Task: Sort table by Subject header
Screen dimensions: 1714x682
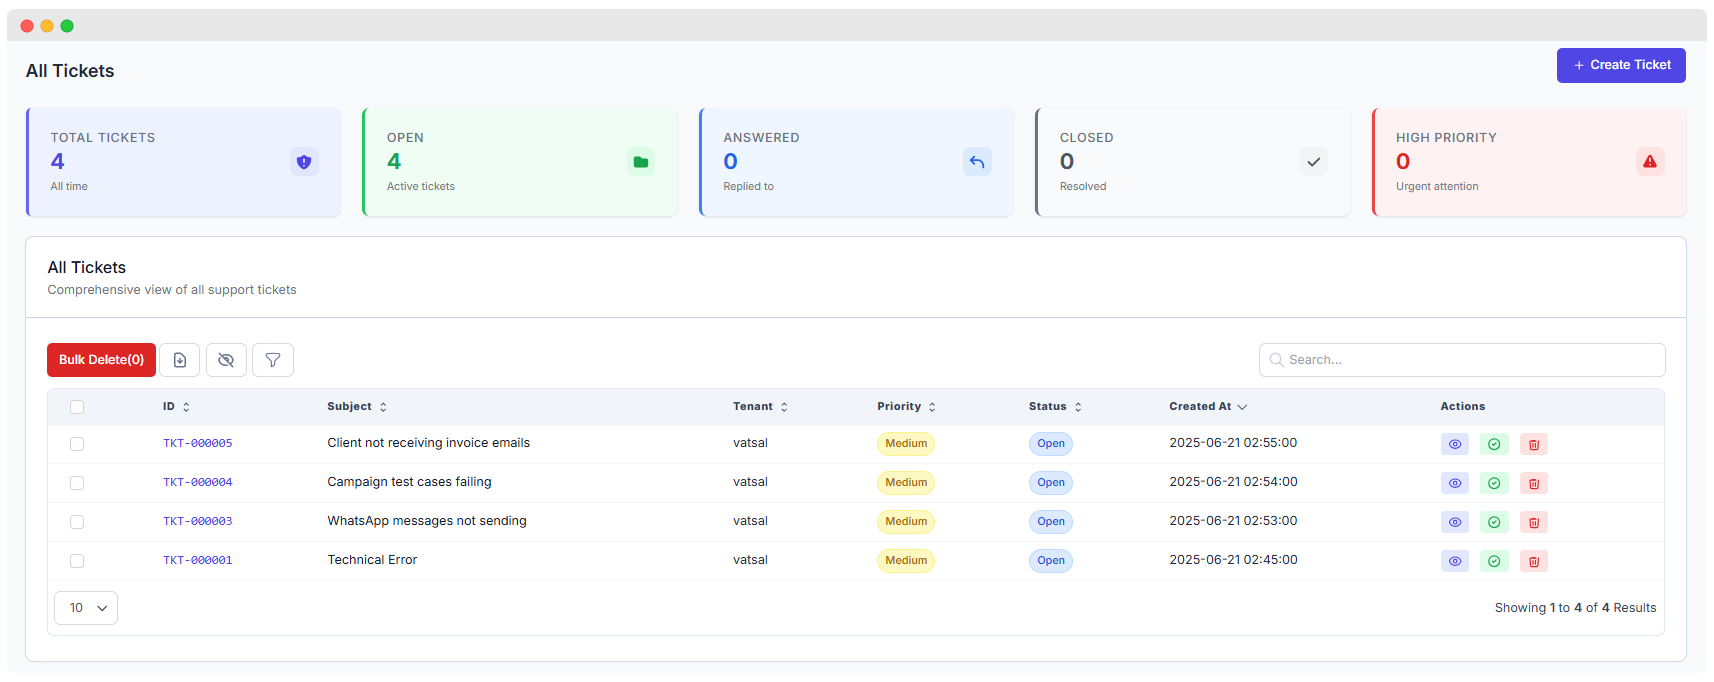Action: (x=356, y=407)
